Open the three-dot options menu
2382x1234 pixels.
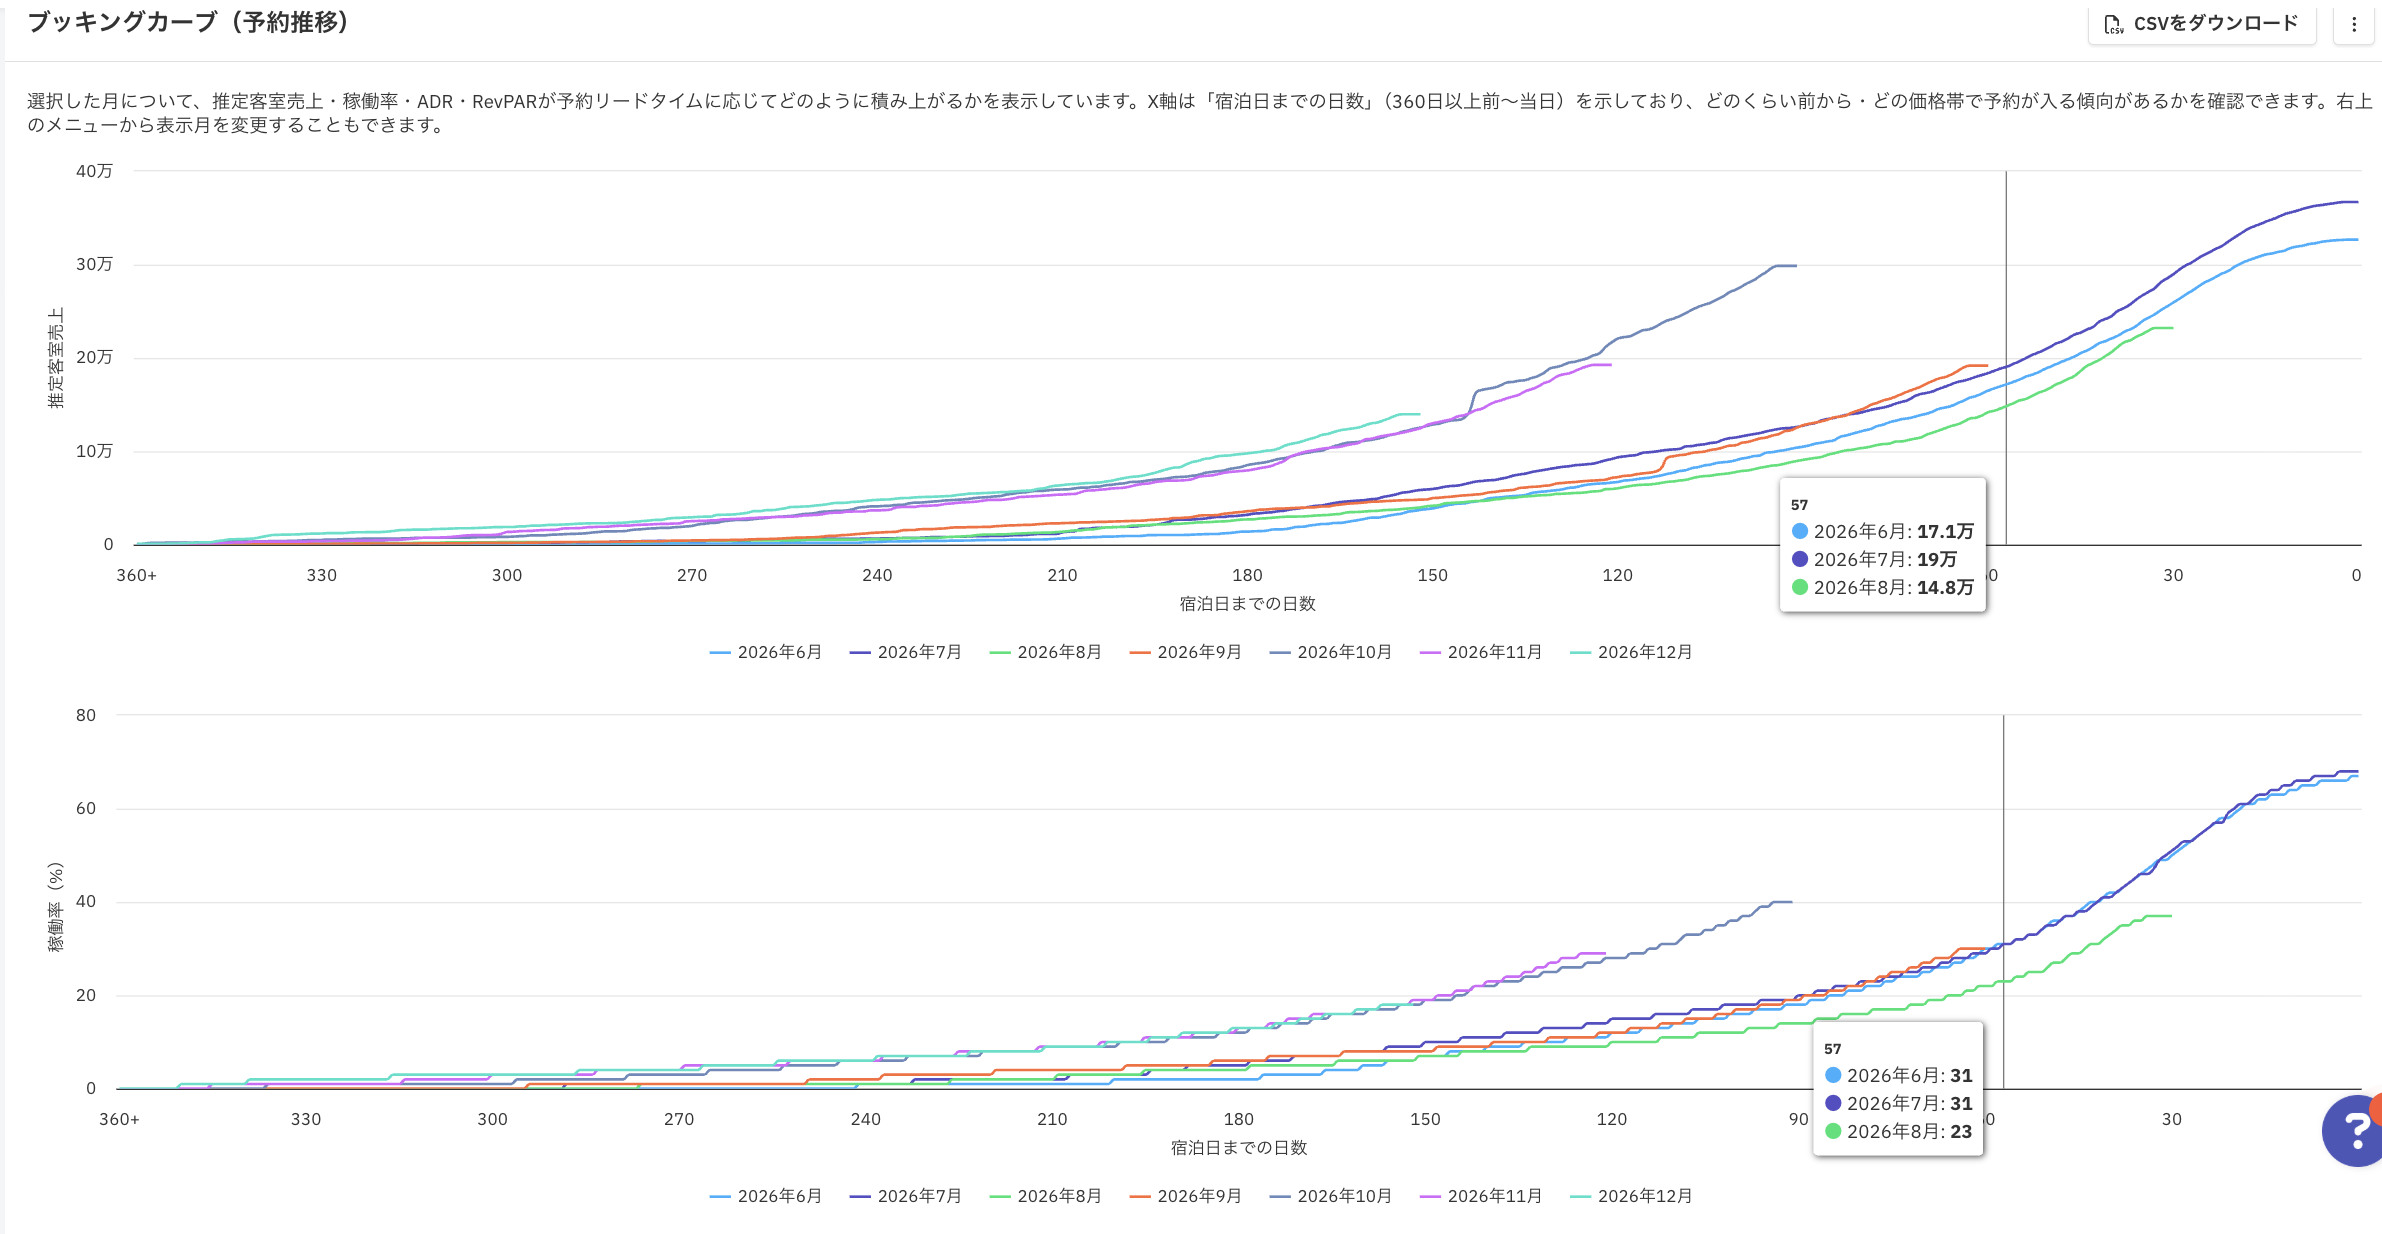point(2354,24)
